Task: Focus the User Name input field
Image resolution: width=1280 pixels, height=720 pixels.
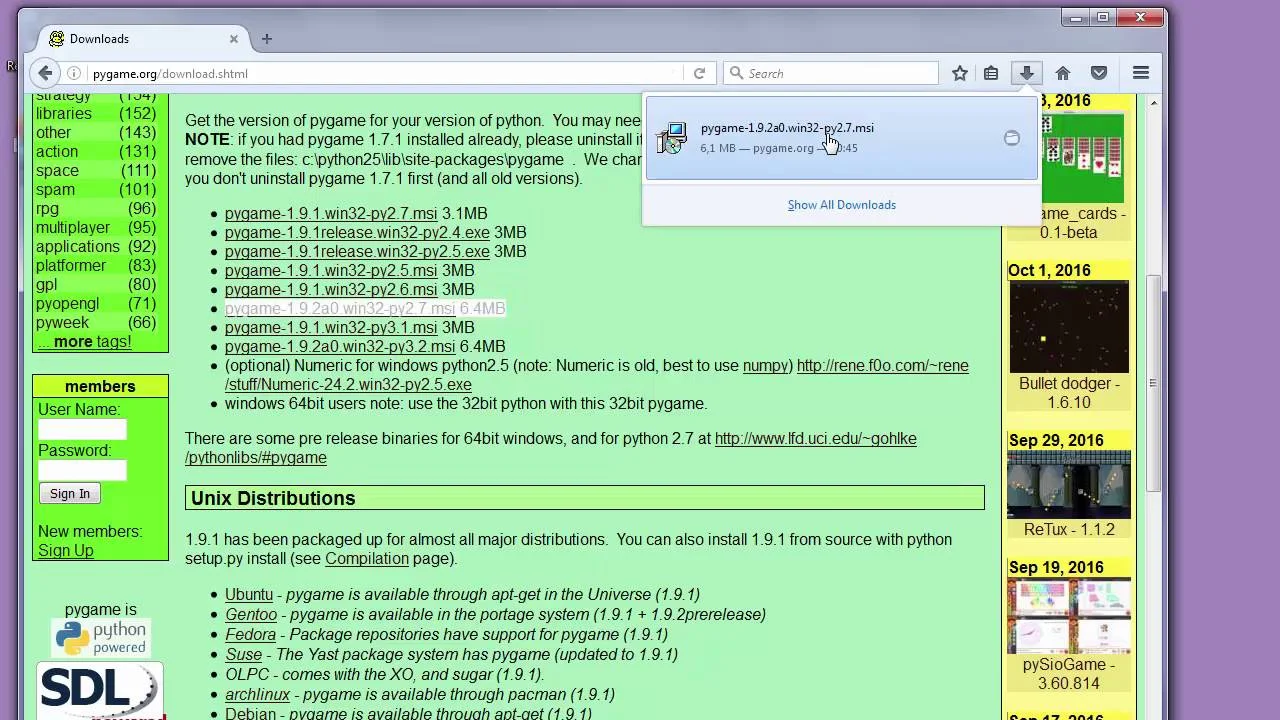Action: point(82,430)
